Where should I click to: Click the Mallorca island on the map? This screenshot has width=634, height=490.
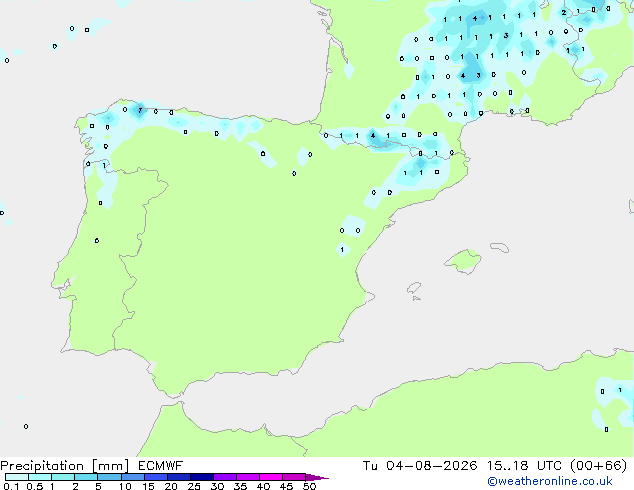[x=463, y=261]
